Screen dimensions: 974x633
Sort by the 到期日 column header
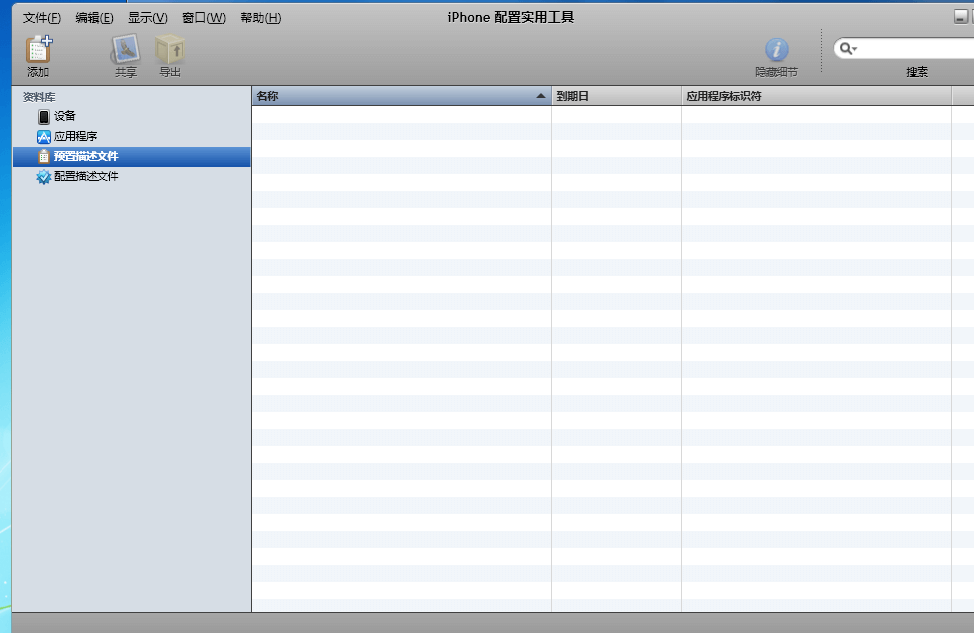coord(616,96)
